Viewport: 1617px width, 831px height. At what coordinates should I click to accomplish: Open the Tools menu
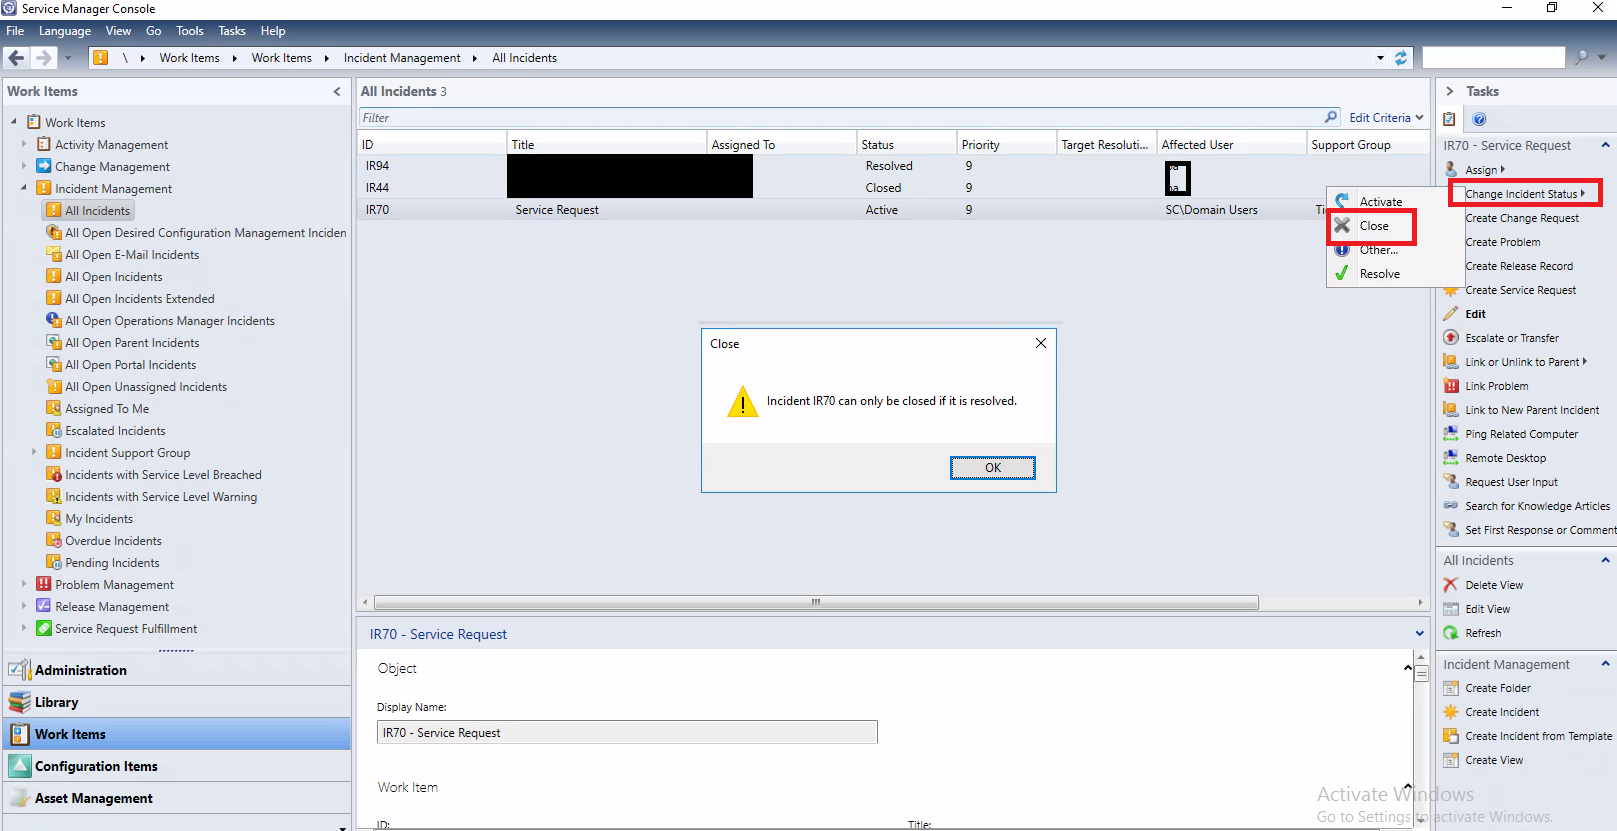190,31
